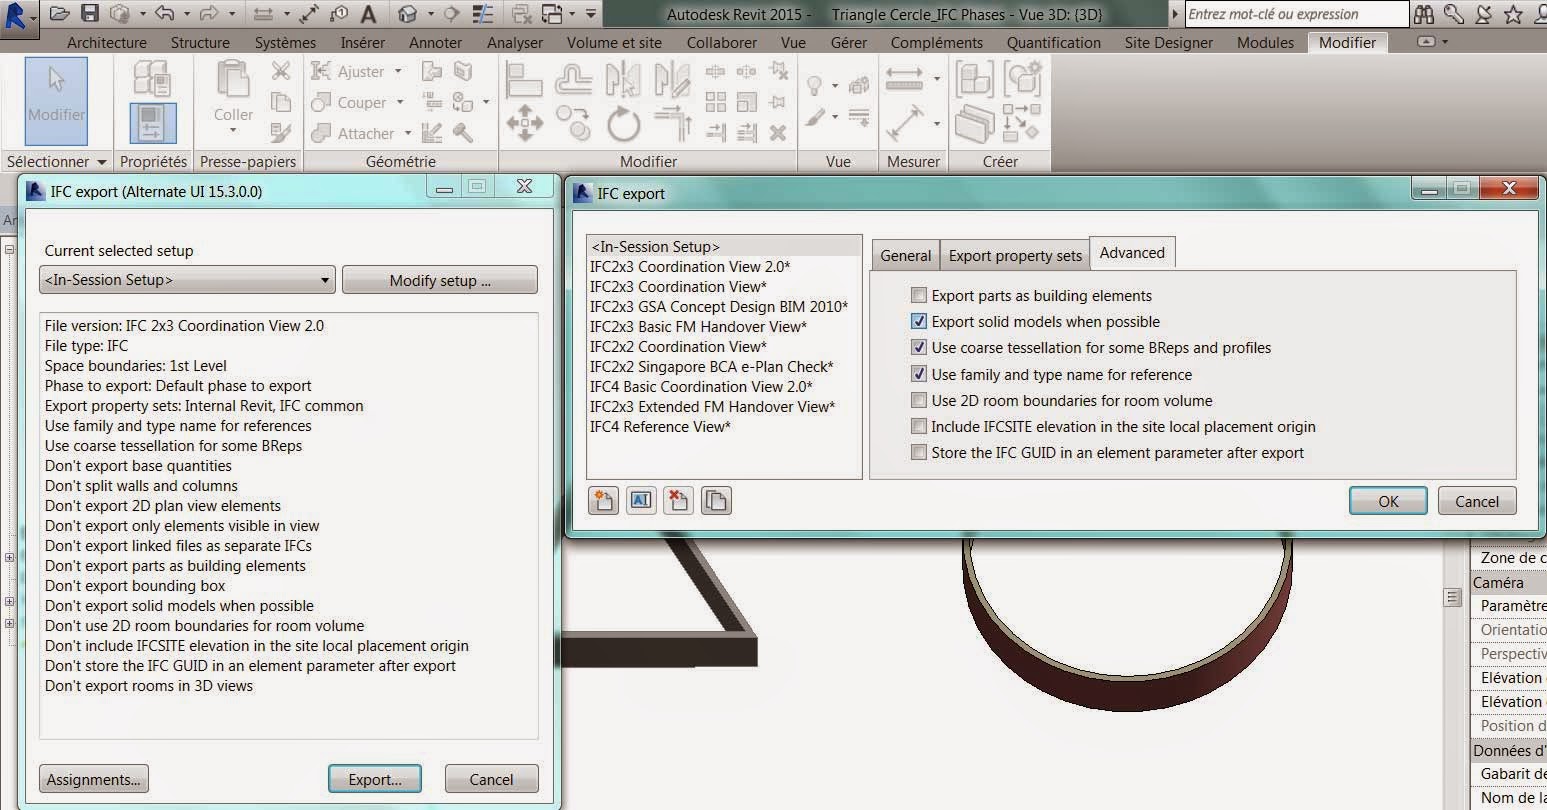This screenshot has height=810, width=1547.
Task: Select the Align tool in Modifier panel
Action: 524,80
